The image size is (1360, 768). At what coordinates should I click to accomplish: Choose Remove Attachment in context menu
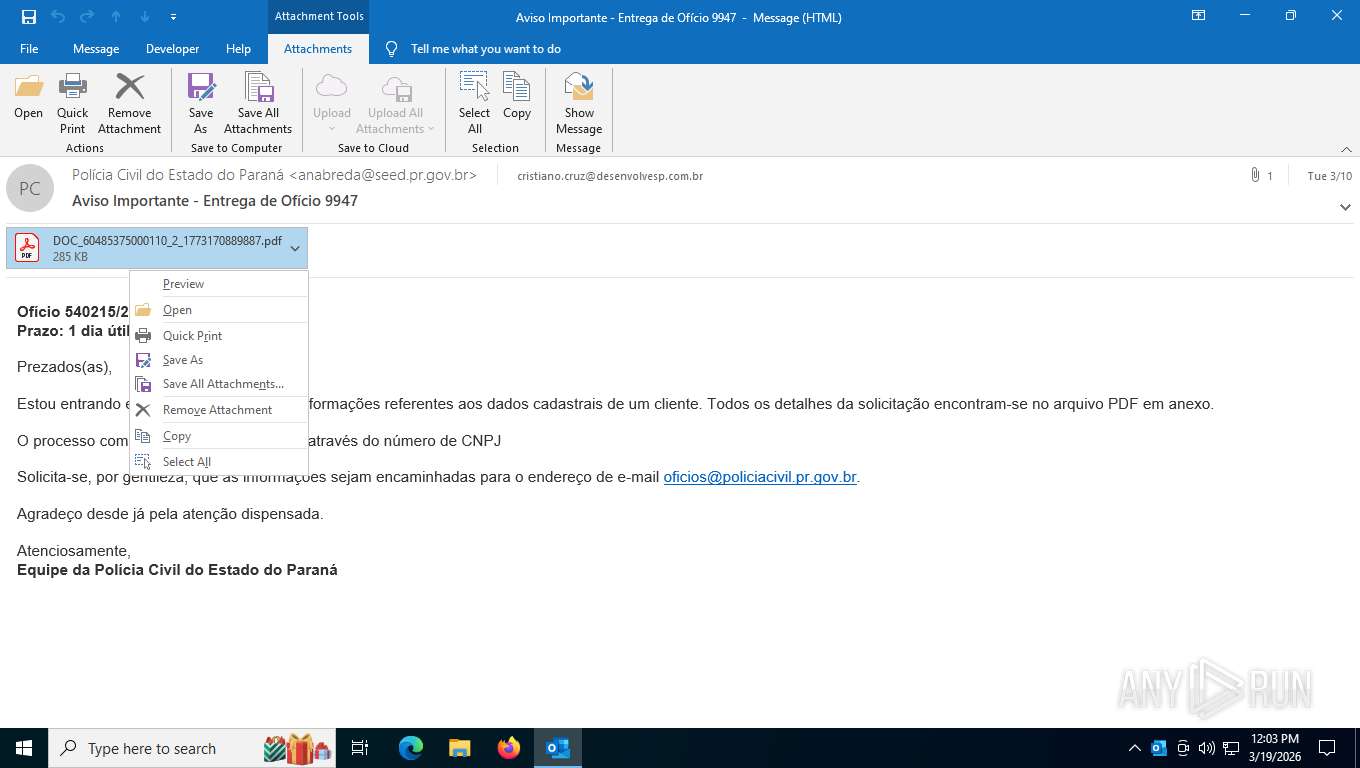coord(219,410)
